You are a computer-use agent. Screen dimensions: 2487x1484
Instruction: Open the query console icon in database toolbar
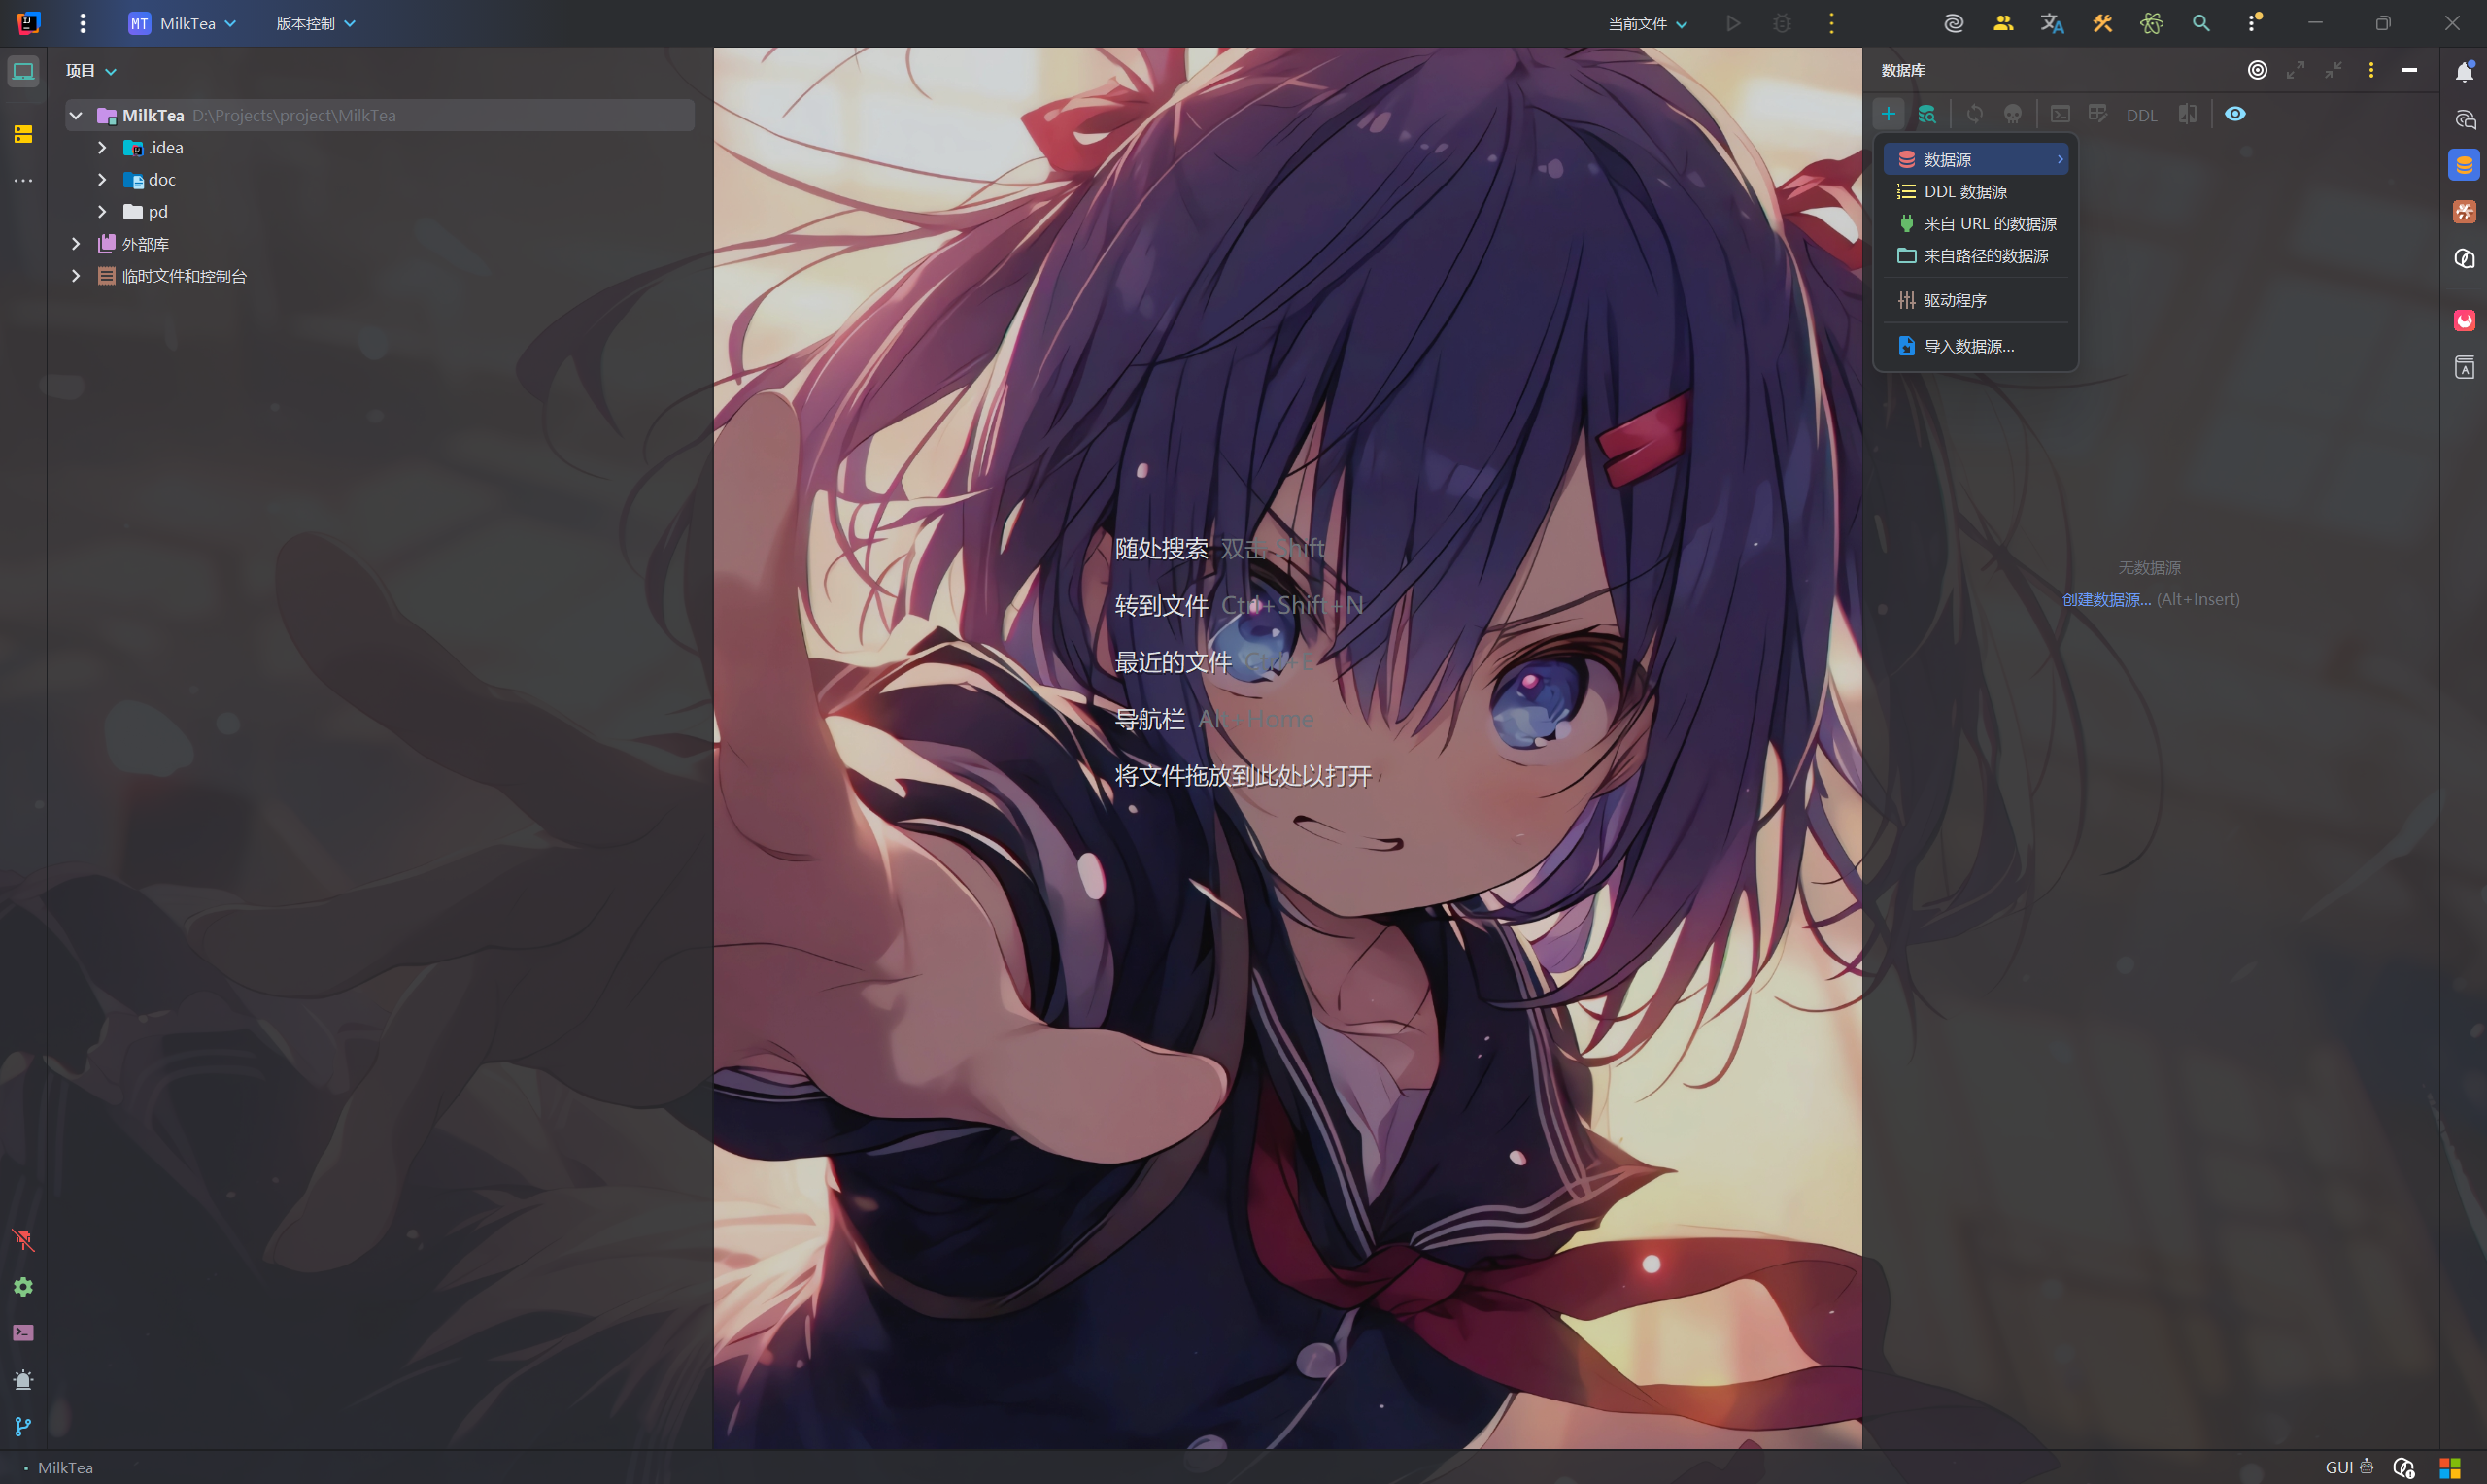point(2060,114)
